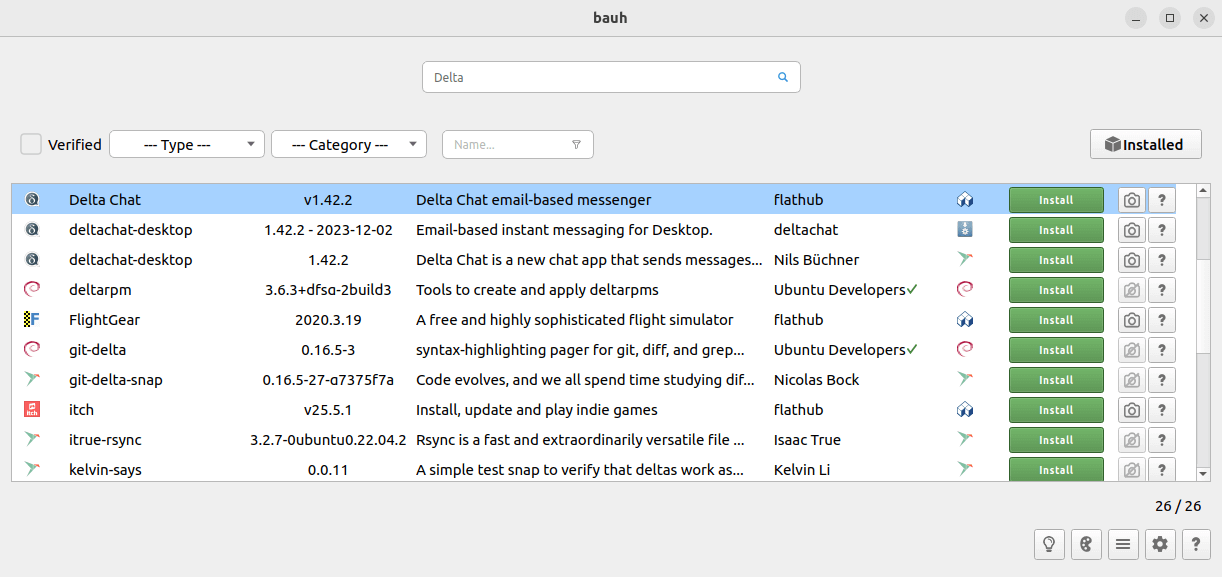Screen dimensions: 1222x577
Task: Select the Delta Chat row name
Action: [105, 200]
